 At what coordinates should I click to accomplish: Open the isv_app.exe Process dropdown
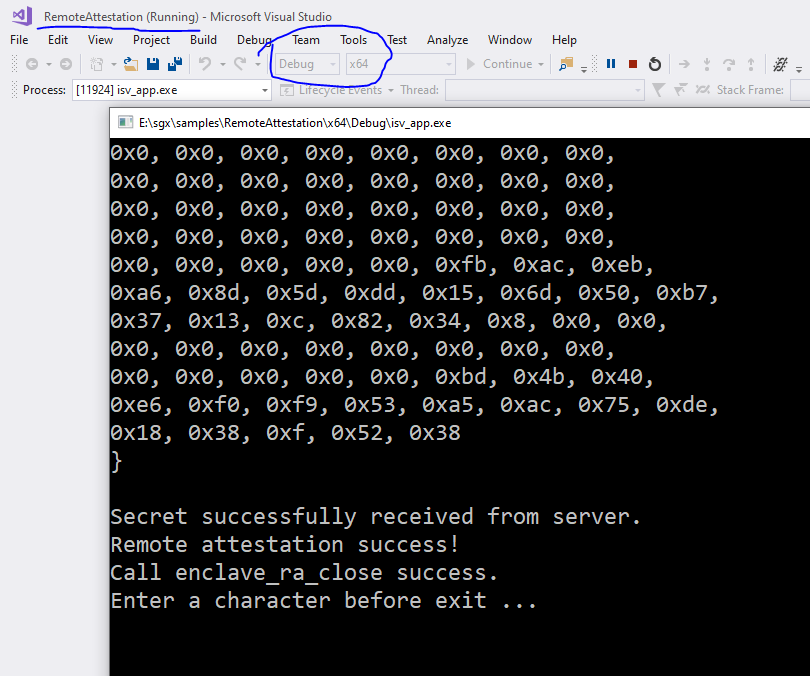point(265,89)
